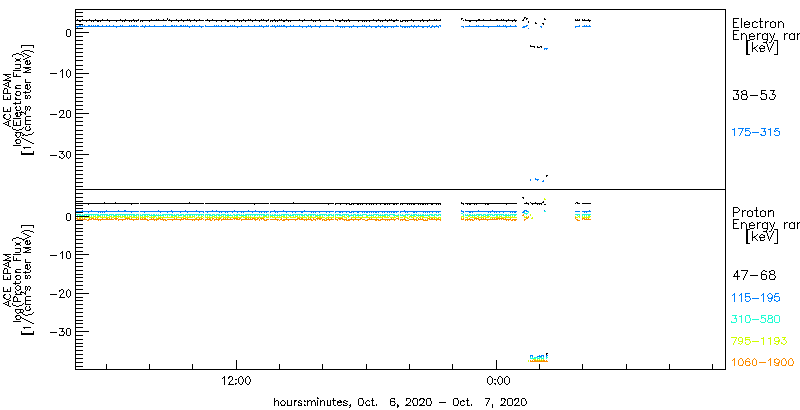Click the -30 tick label on the electron plot
Screen dimensions: 800x410
[x=58, y=154]
